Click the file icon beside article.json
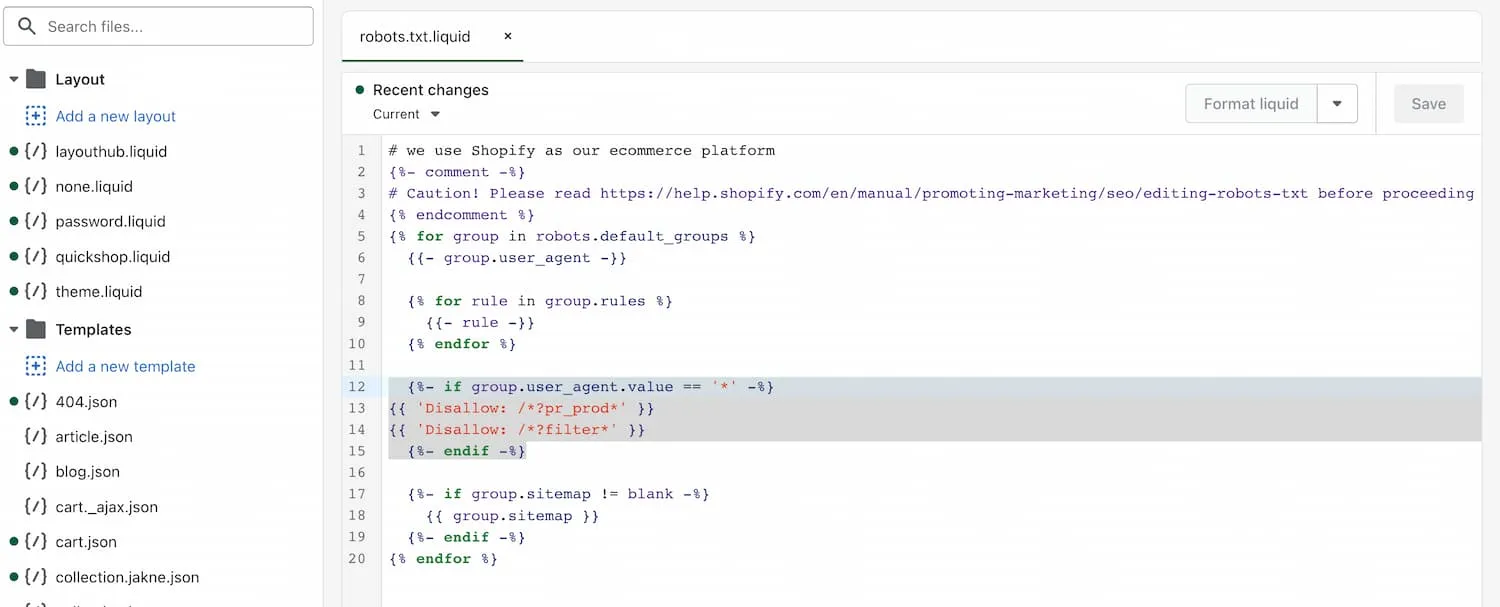This screenshot has height=607, width=1500. coord(36,436)
